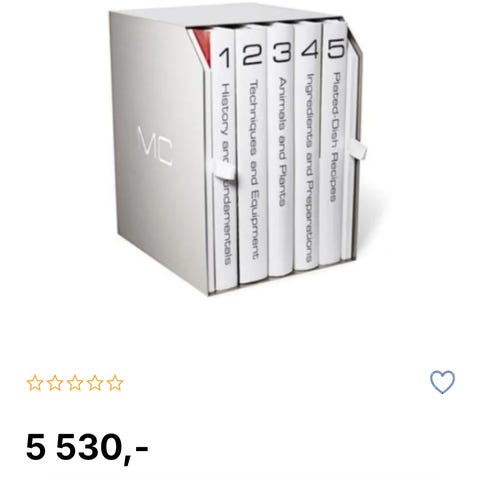Click the Plated-Dish Recipes spine text
480x480 pixels.
[335, 137]
